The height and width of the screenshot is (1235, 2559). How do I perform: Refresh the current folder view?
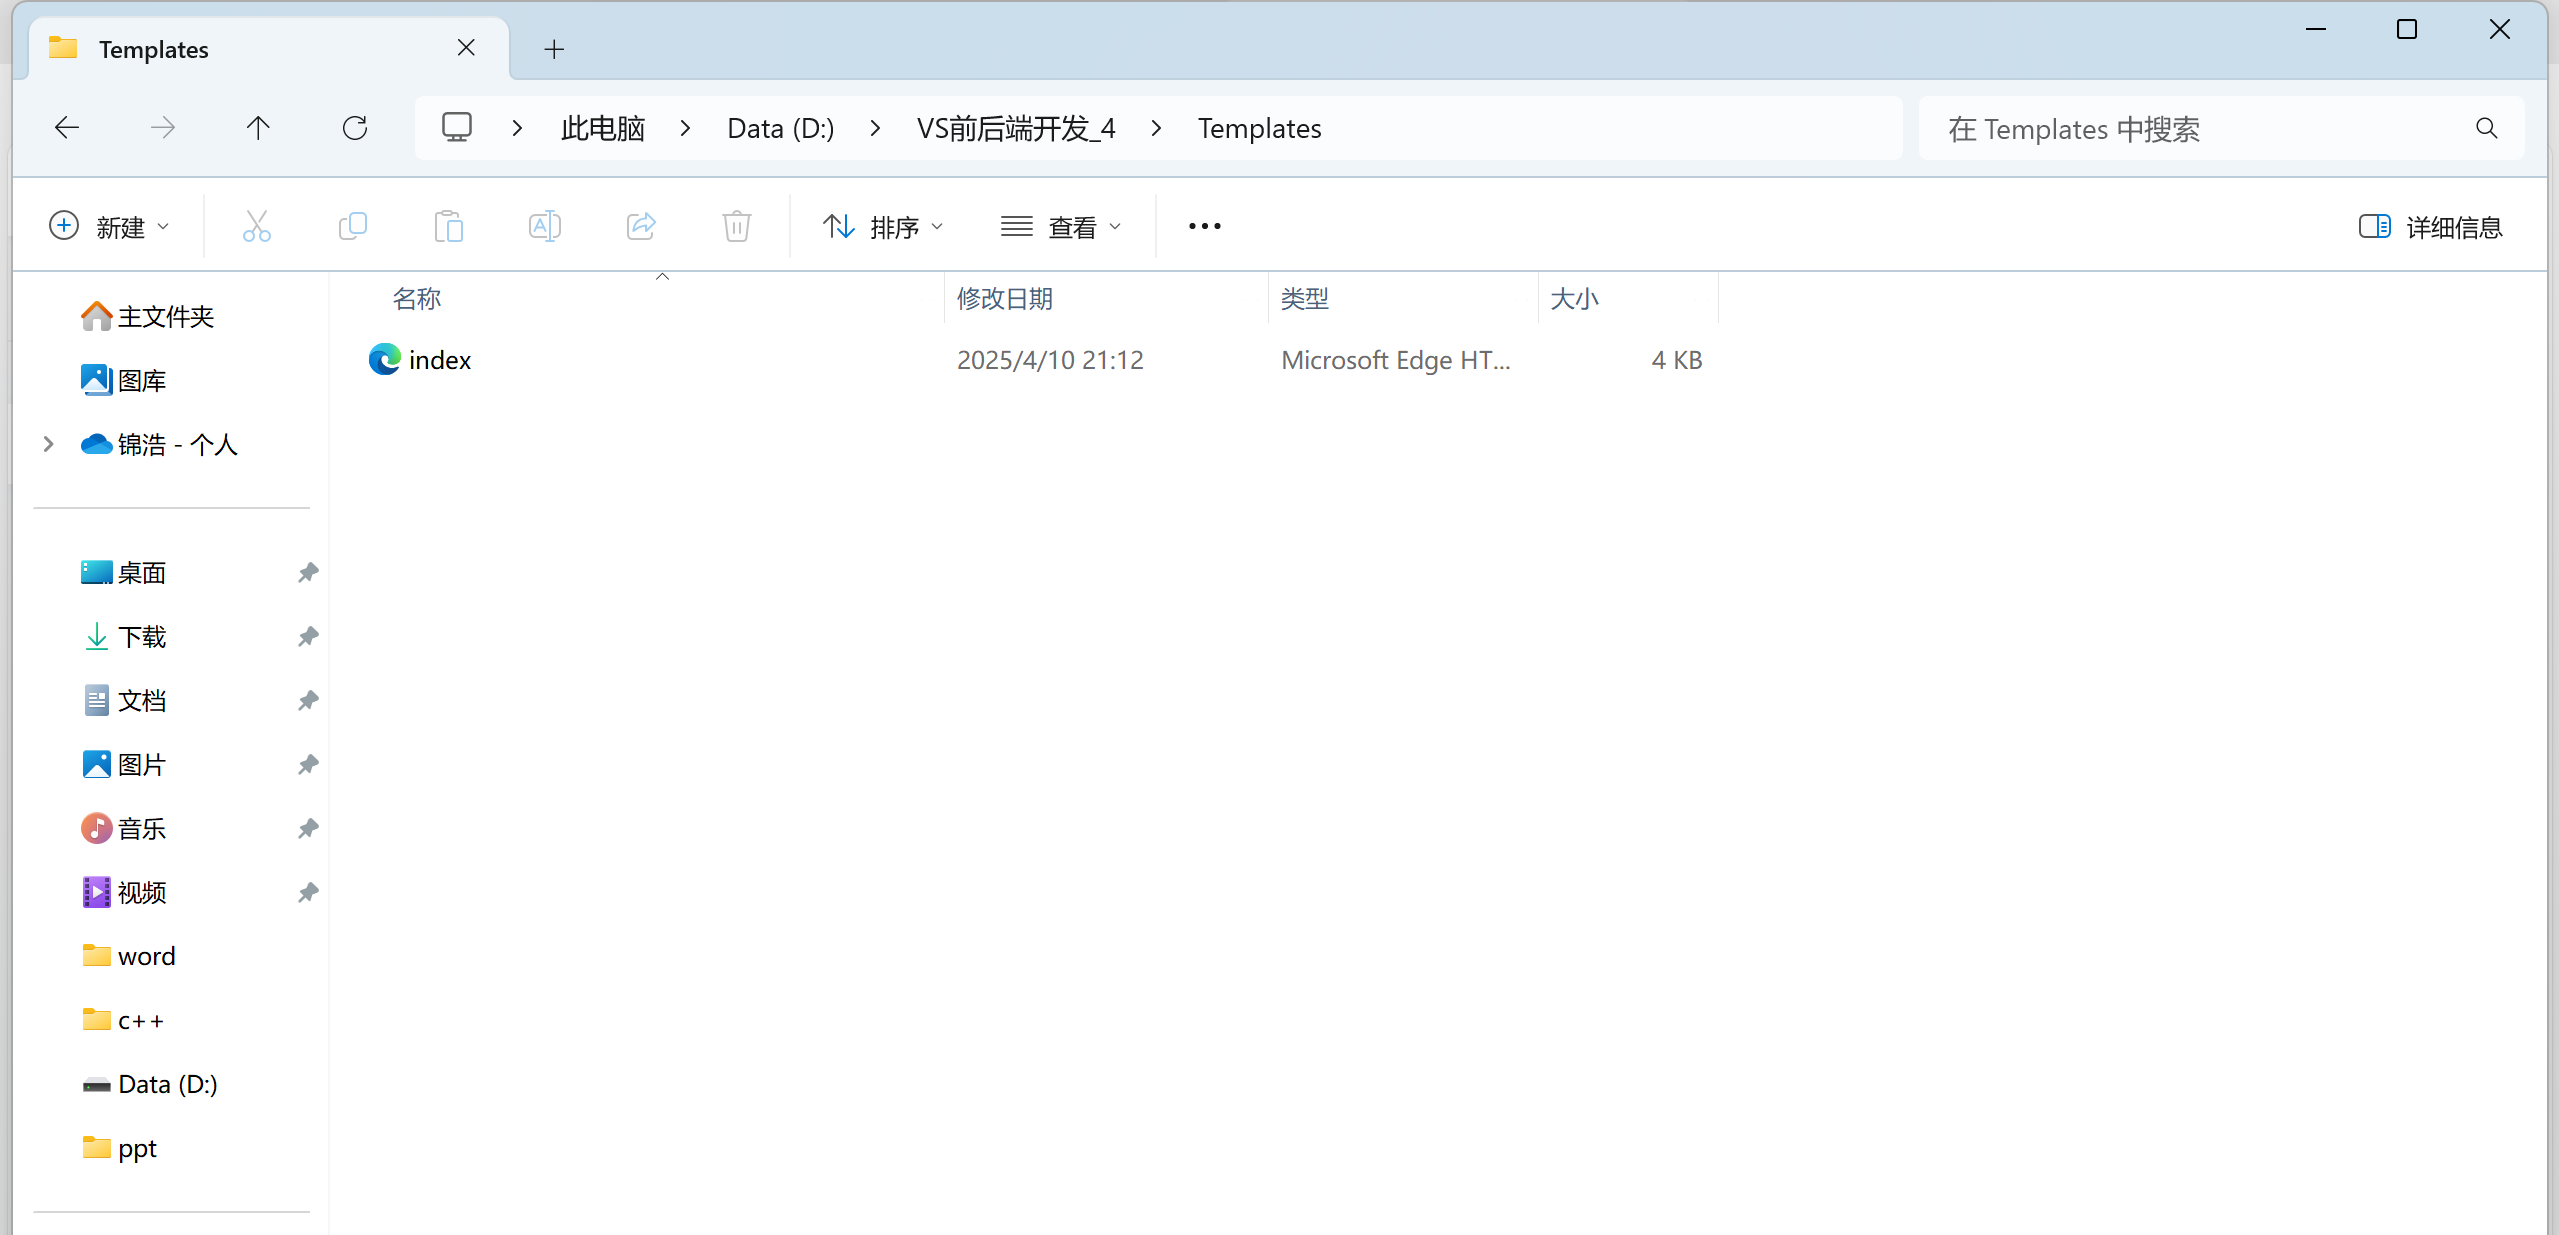point(355,128)
